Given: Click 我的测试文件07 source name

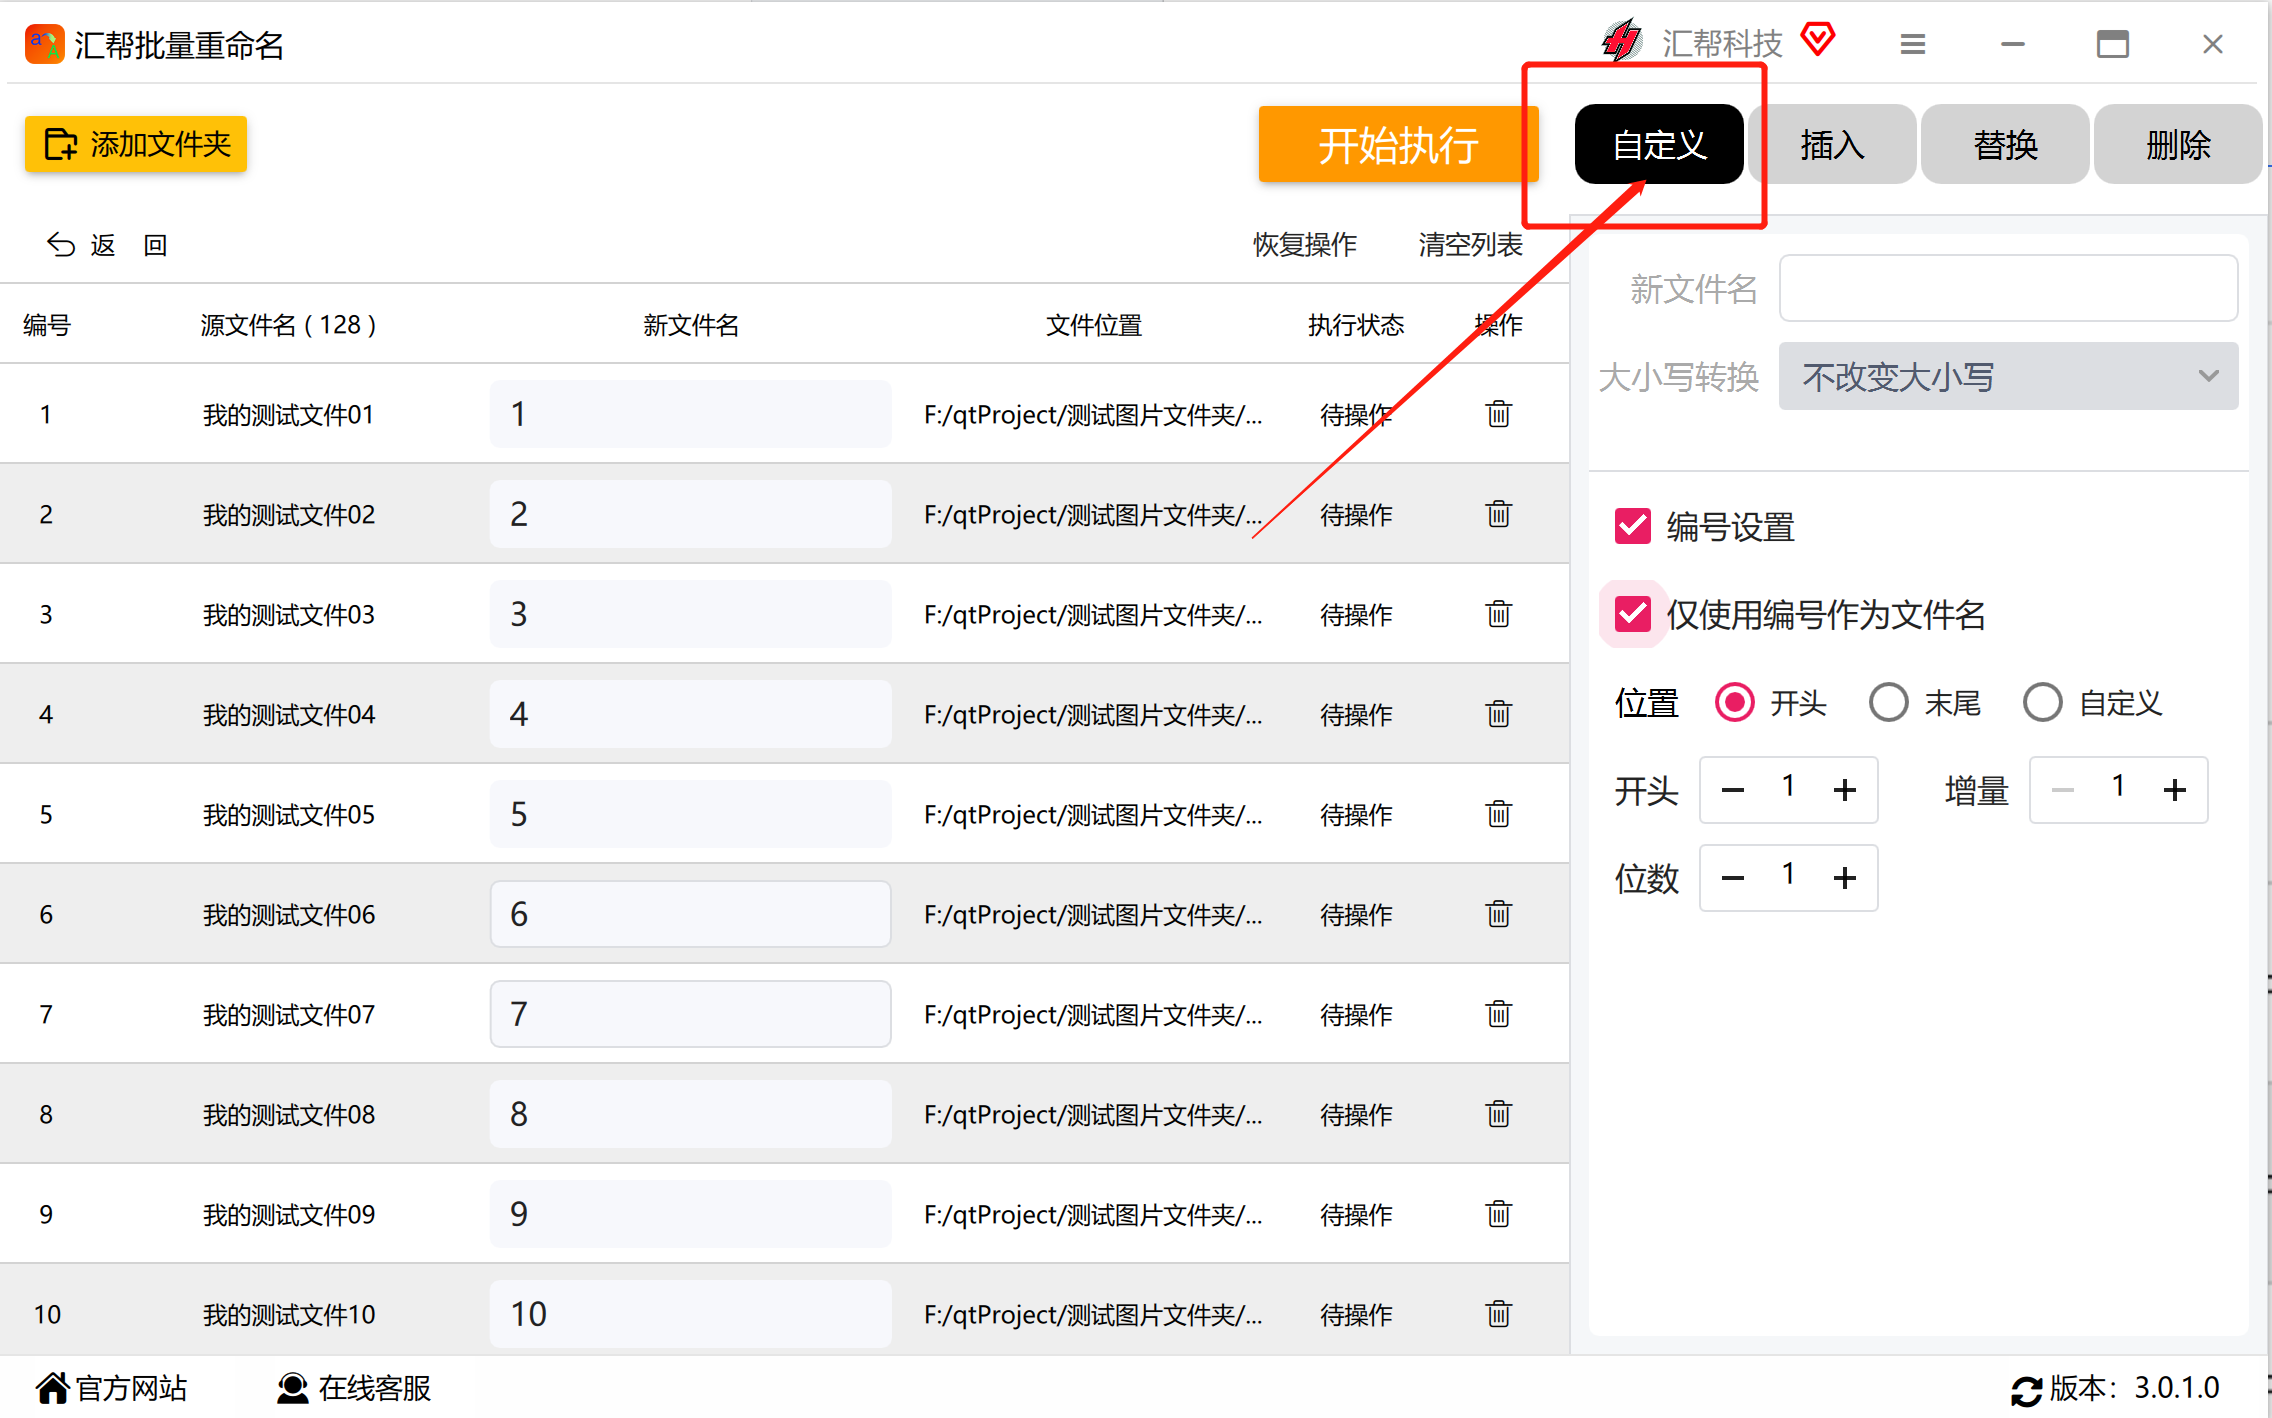Looking at the screenshot, I should coord(289,1014).
